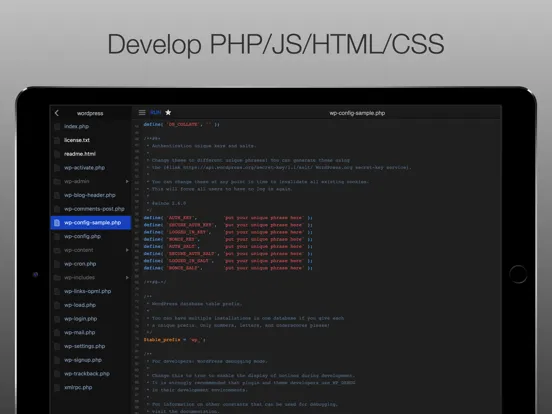Tap the iPad home button
The image size is (552, 414).
(518, 274)
